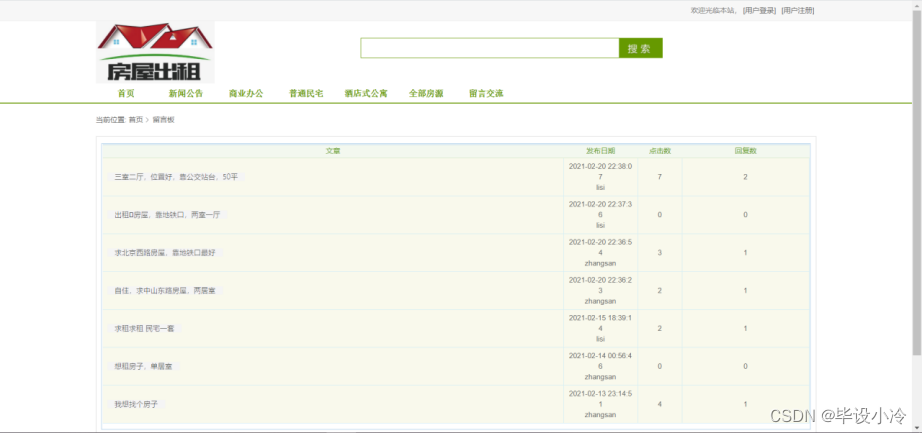Screen dimensions: 922x434
Task: Select the 商业办公 nav item
Action: pos(246,94)
